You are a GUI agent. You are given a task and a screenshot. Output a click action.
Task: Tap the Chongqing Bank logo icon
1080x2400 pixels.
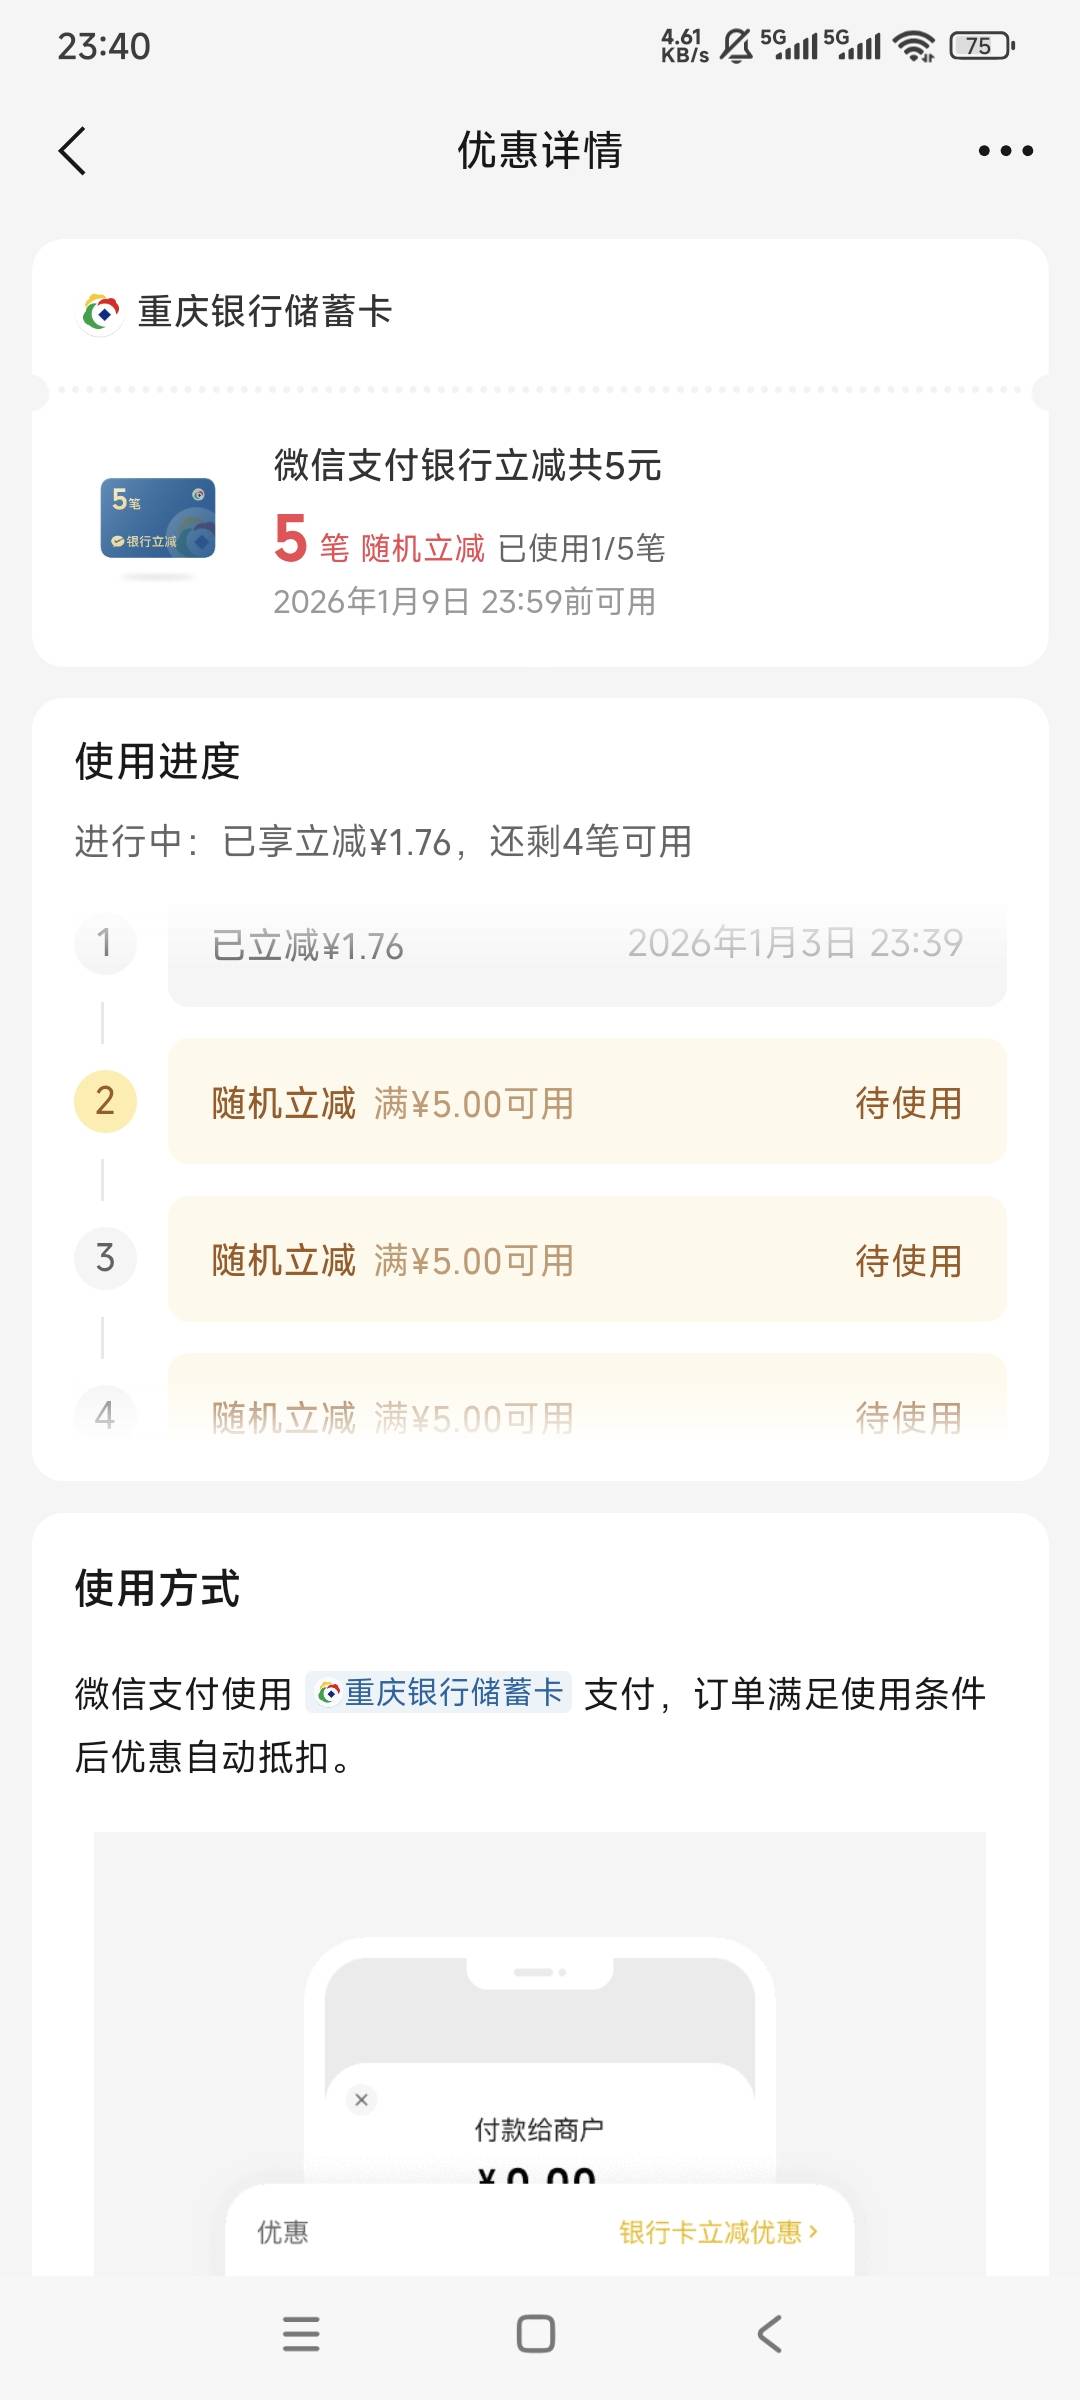click(101, 313)
